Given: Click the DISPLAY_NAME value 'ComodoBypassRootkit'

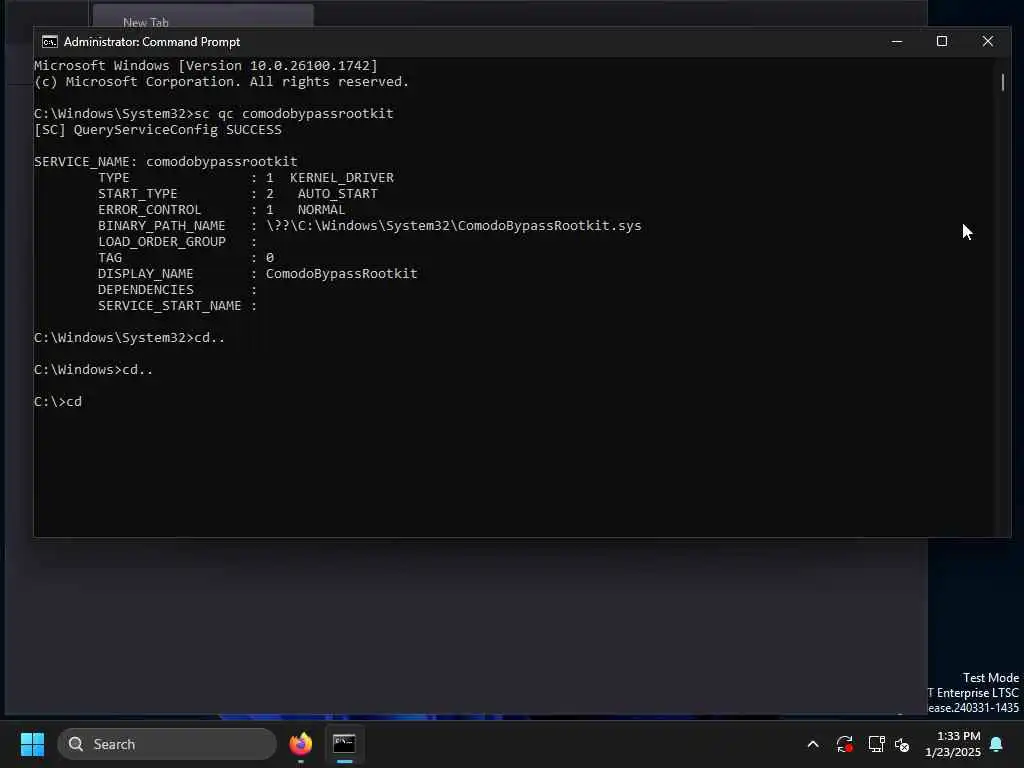Looking at the screenshot, I should (x=342, y=274).
